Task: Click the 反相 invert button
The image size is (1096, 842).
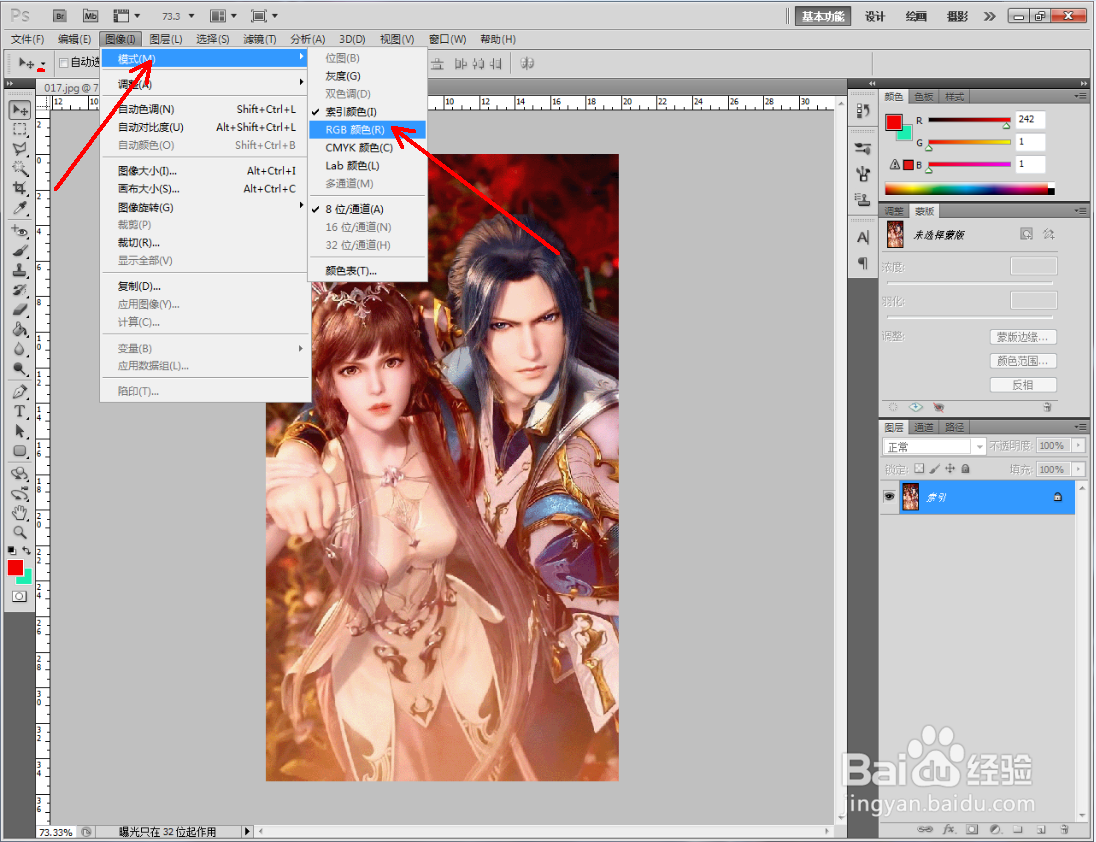Action: click(1023, 384)
